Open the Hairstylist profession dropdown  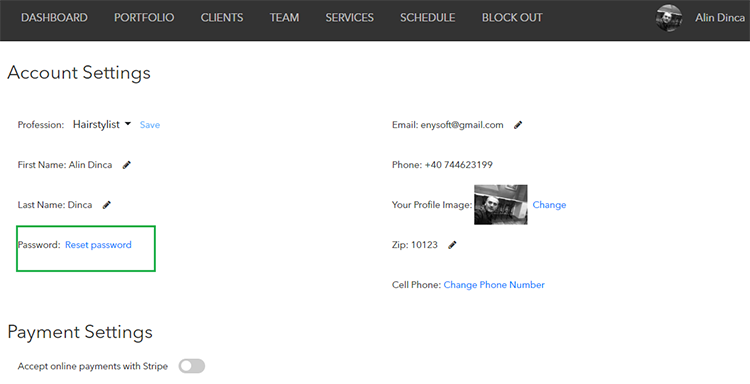click(x=102, y=124)
